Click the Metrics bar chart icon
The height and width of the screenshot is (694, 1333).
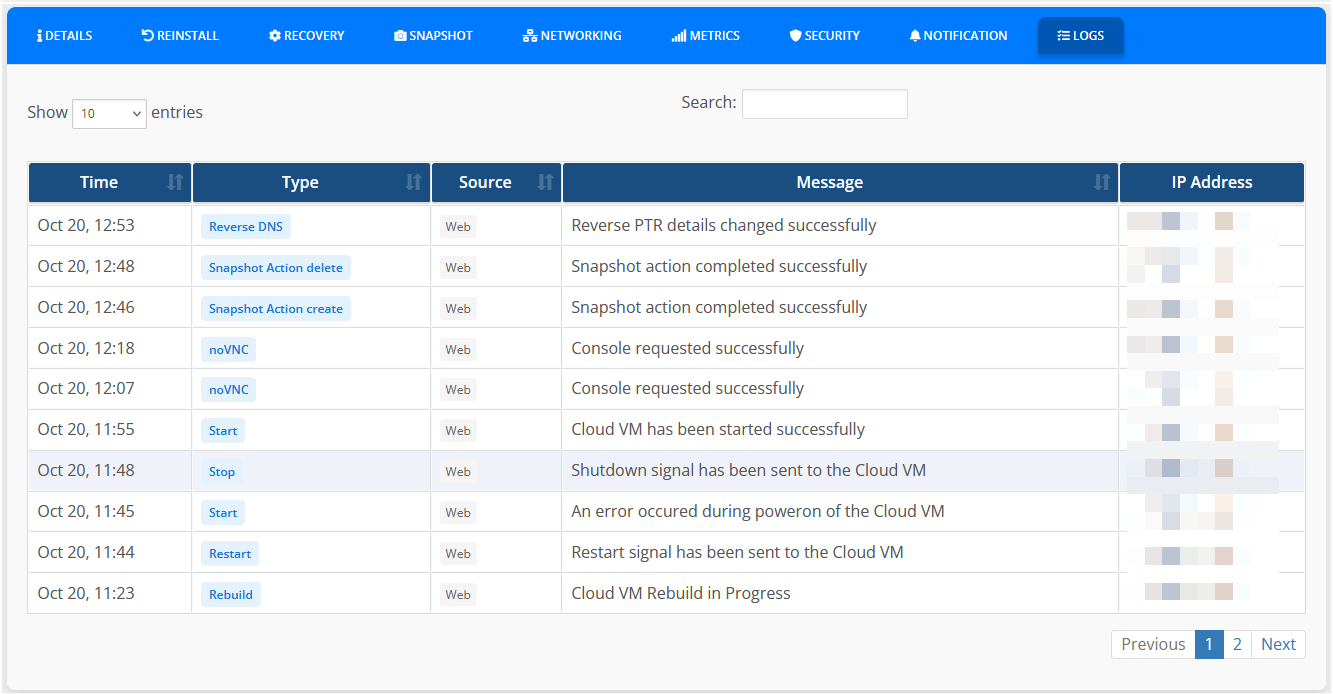coord(678,35)
